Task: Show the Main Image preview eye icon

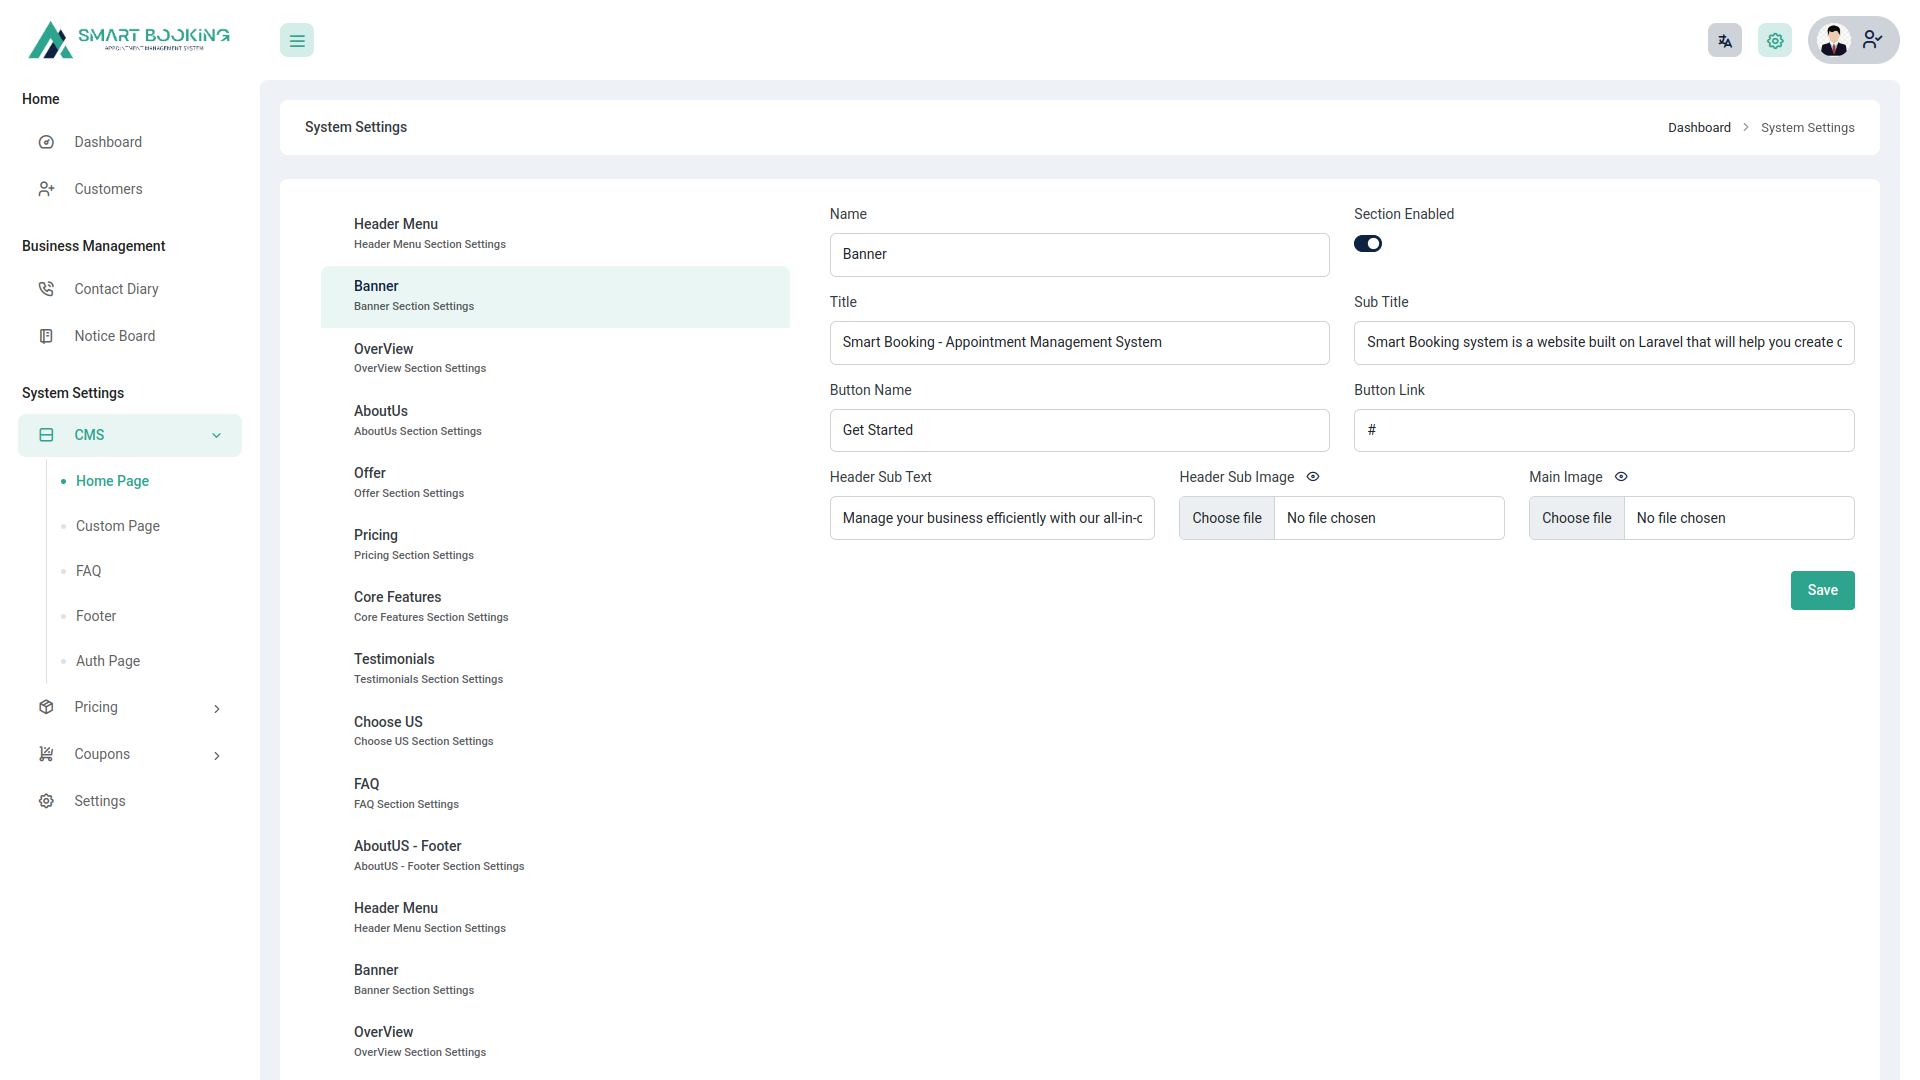Action: click(x=1621, y=477)
